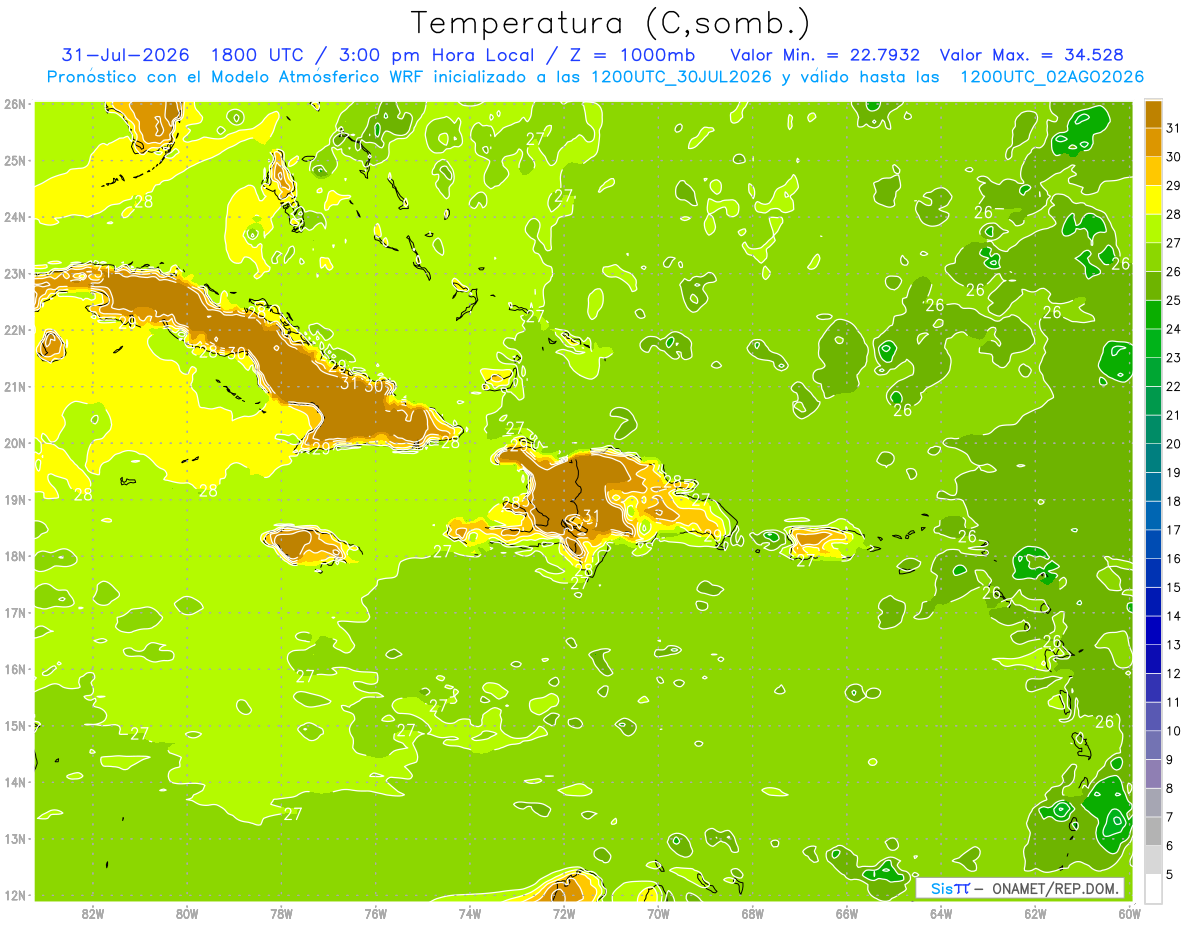
Task: Click the 12N latitude axis label
Action: point(15,895)
